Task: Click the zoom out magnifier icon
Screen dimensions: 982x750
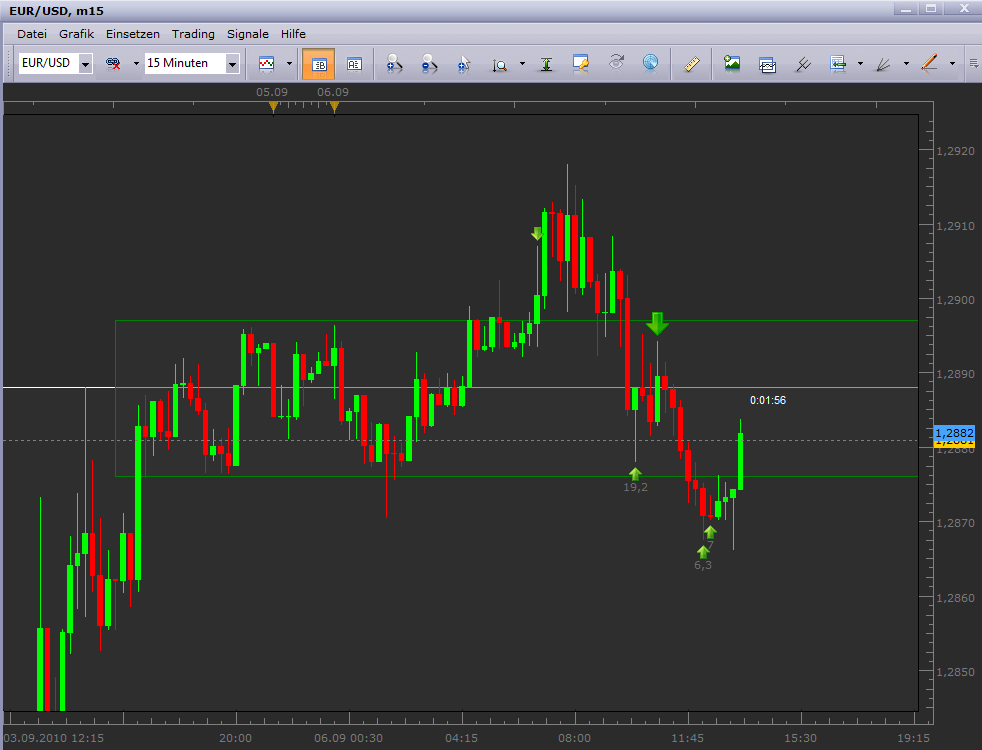Action: 429,64
